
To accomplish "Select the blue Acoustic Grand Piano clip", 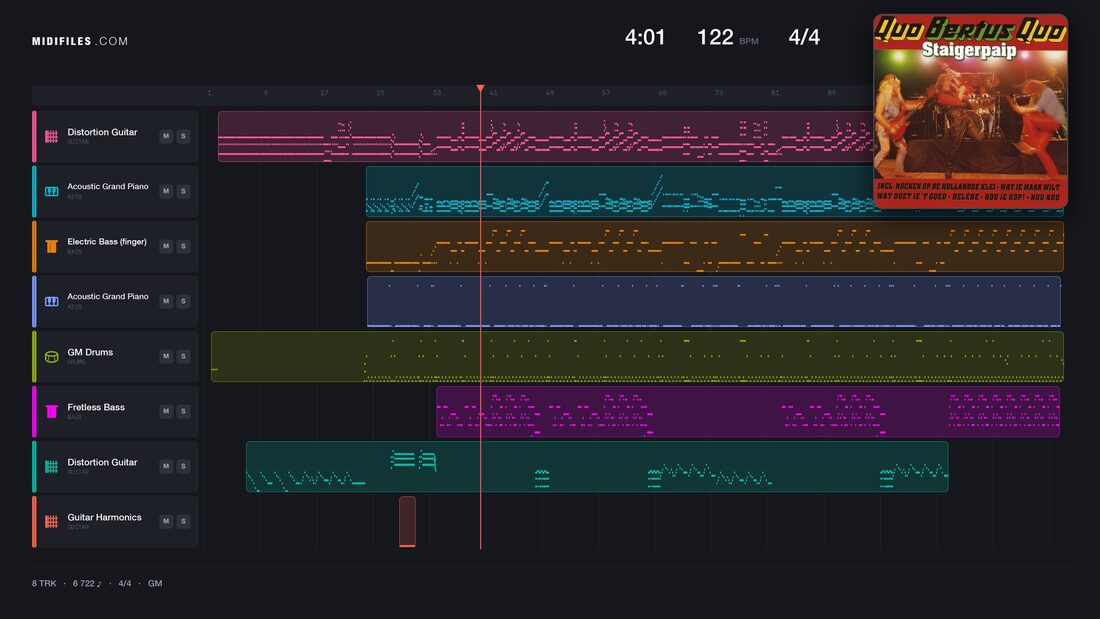I will pyautogui.click(x=713, y=301).
